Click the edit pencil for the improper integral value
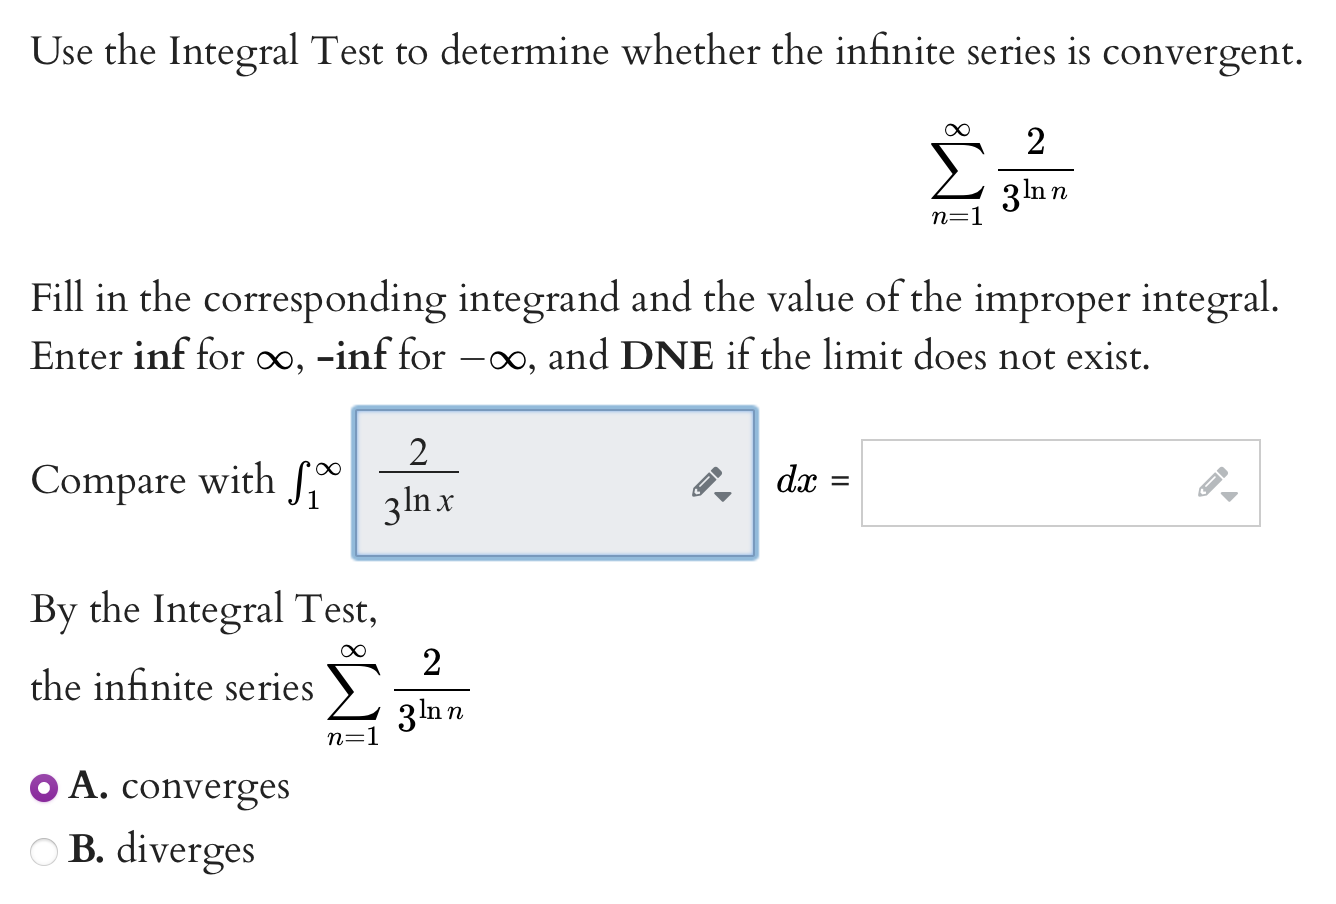The image size is (1336, 904). coord(1212,483)
